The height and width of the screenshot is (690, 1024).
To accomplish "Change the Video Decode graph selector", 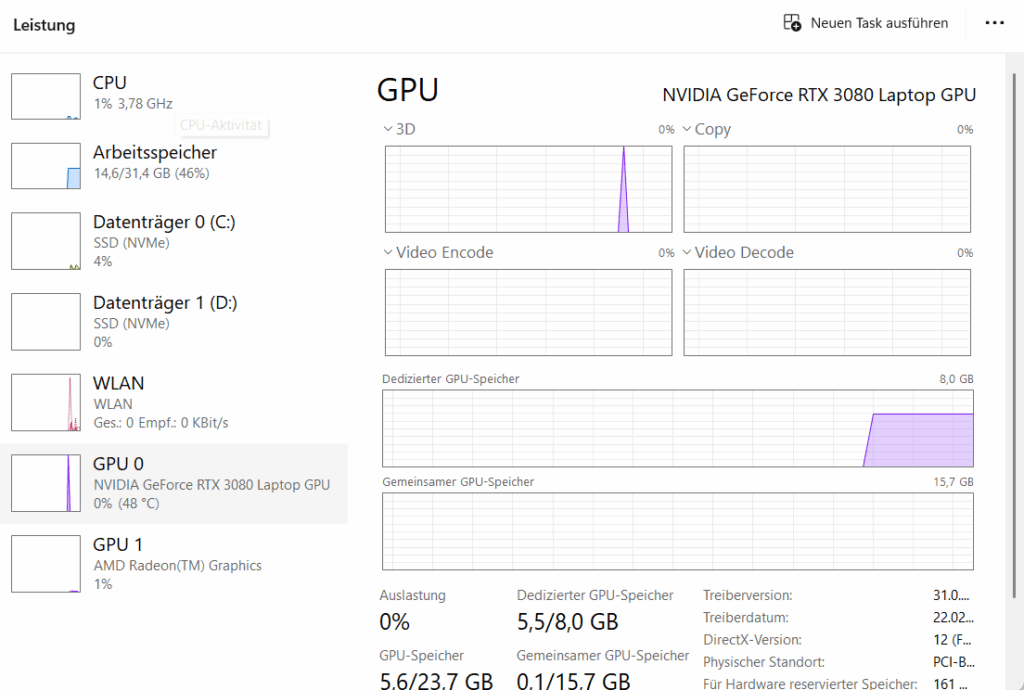I will 687,253.
